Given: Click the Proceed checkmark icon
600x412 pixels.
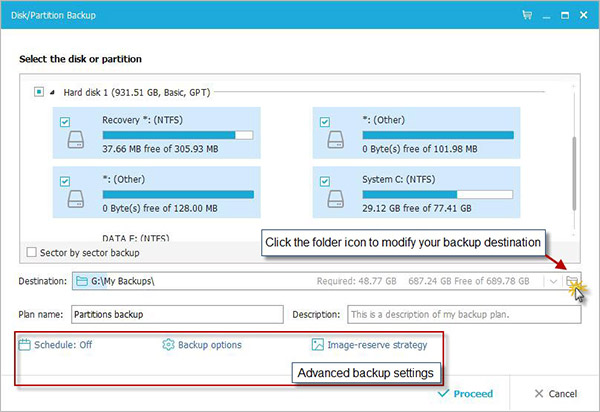Looking at the screenshot, I should point(443,393).
